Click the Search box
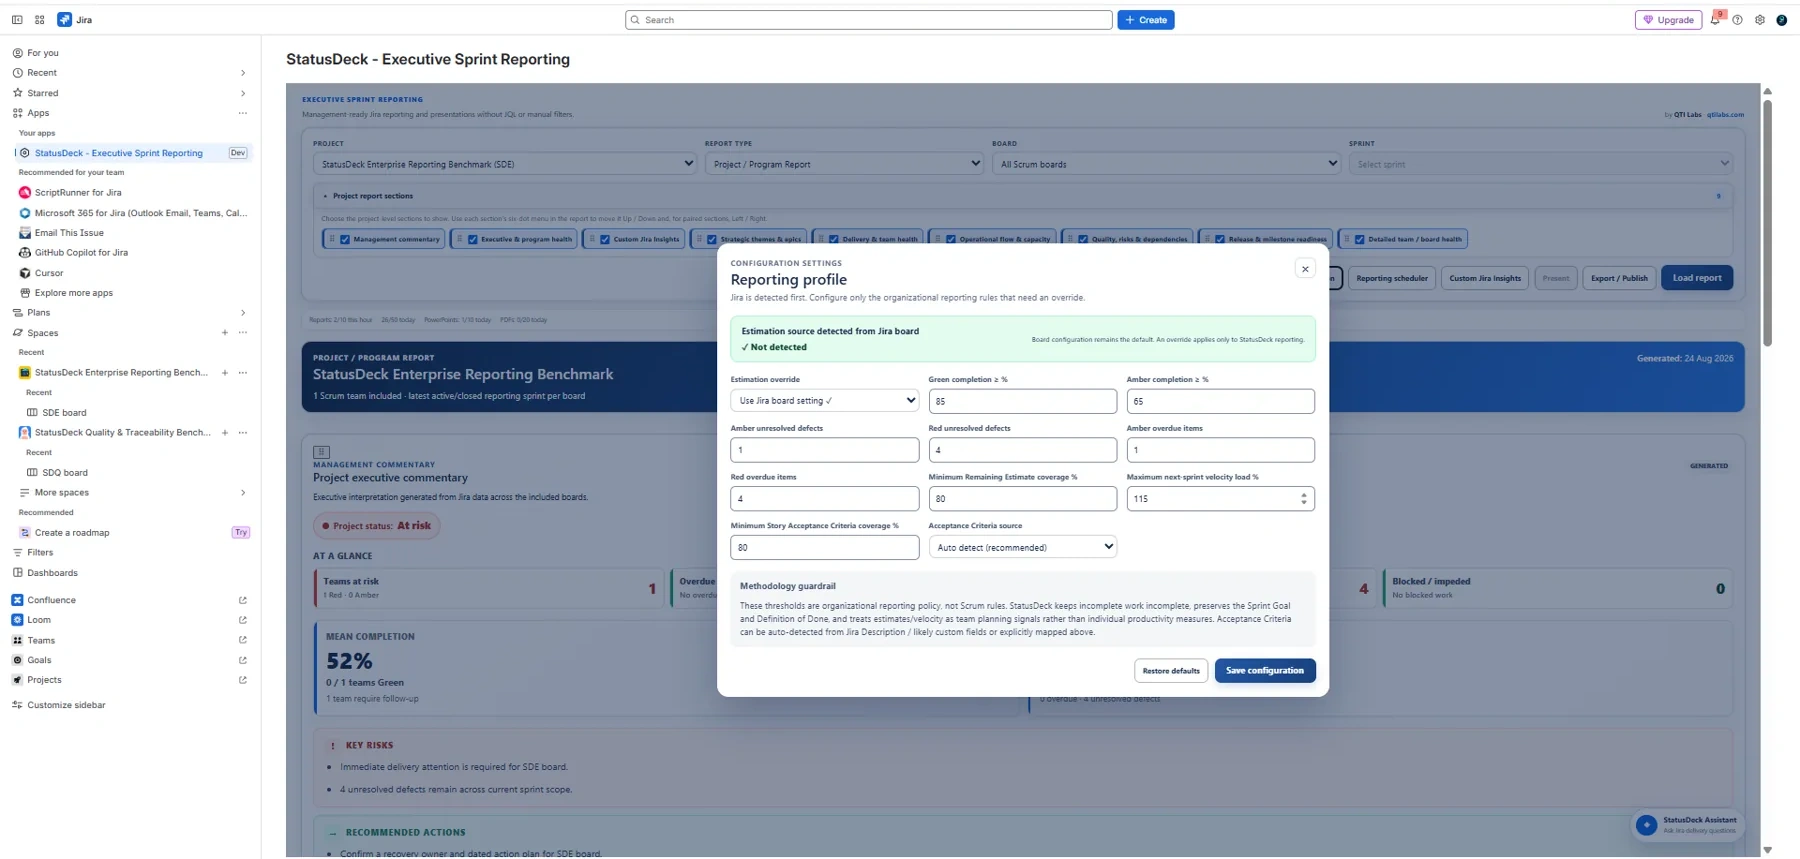 (868, 20)
